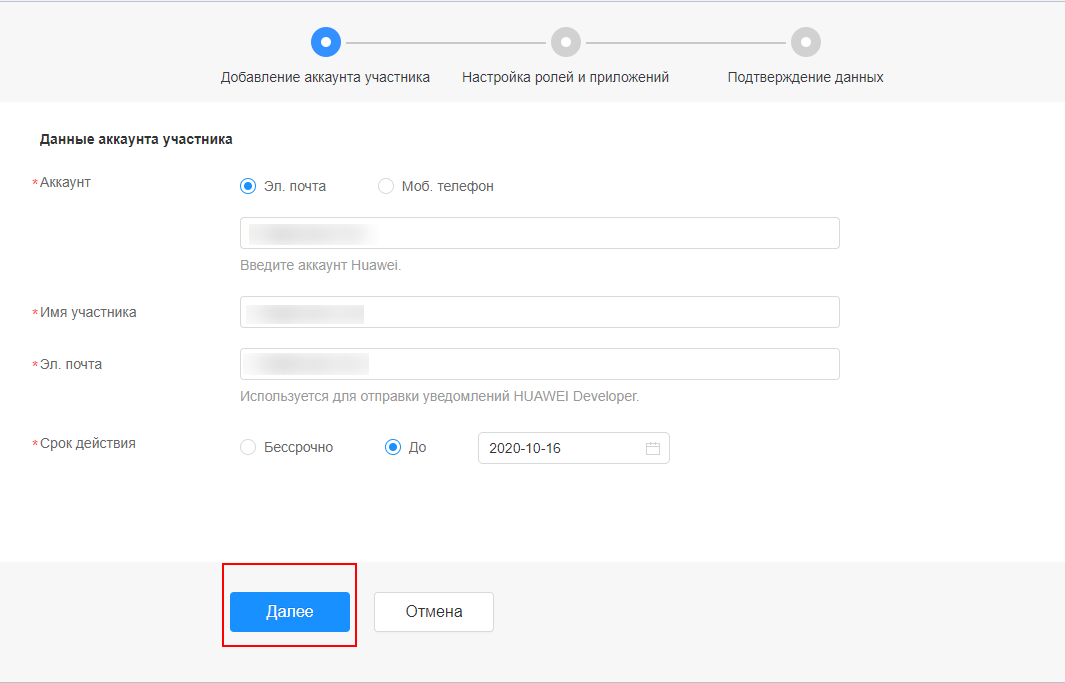The width and height of the screenshot is (1065, 683).
Task: Select the 'Эл. почта' account radio button
Action: 249,186
